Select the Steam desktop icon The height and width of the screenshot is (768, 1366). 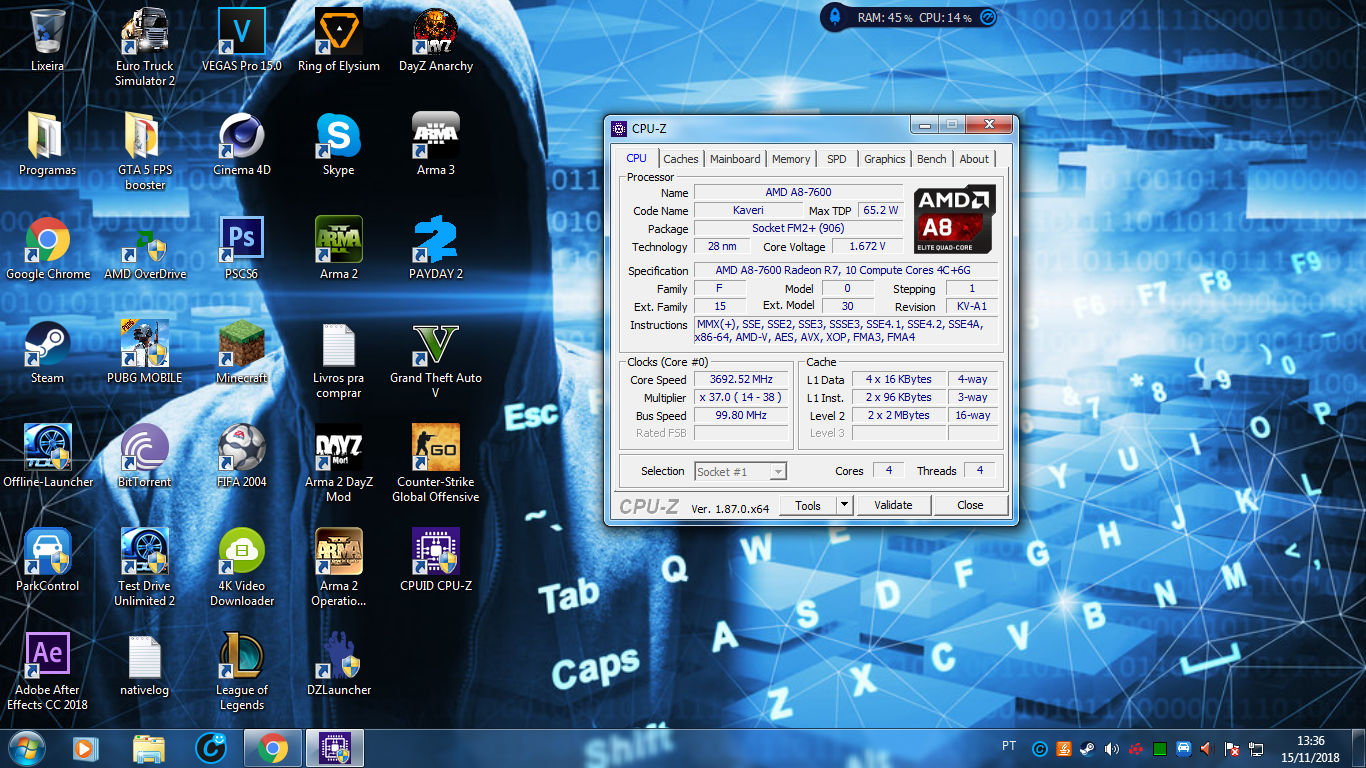tap(47, 352)
